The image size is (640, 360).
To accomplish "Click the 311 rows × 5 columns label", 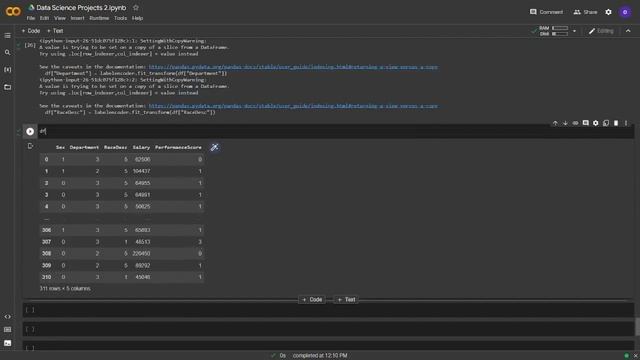I will click(x=65, y=289).
